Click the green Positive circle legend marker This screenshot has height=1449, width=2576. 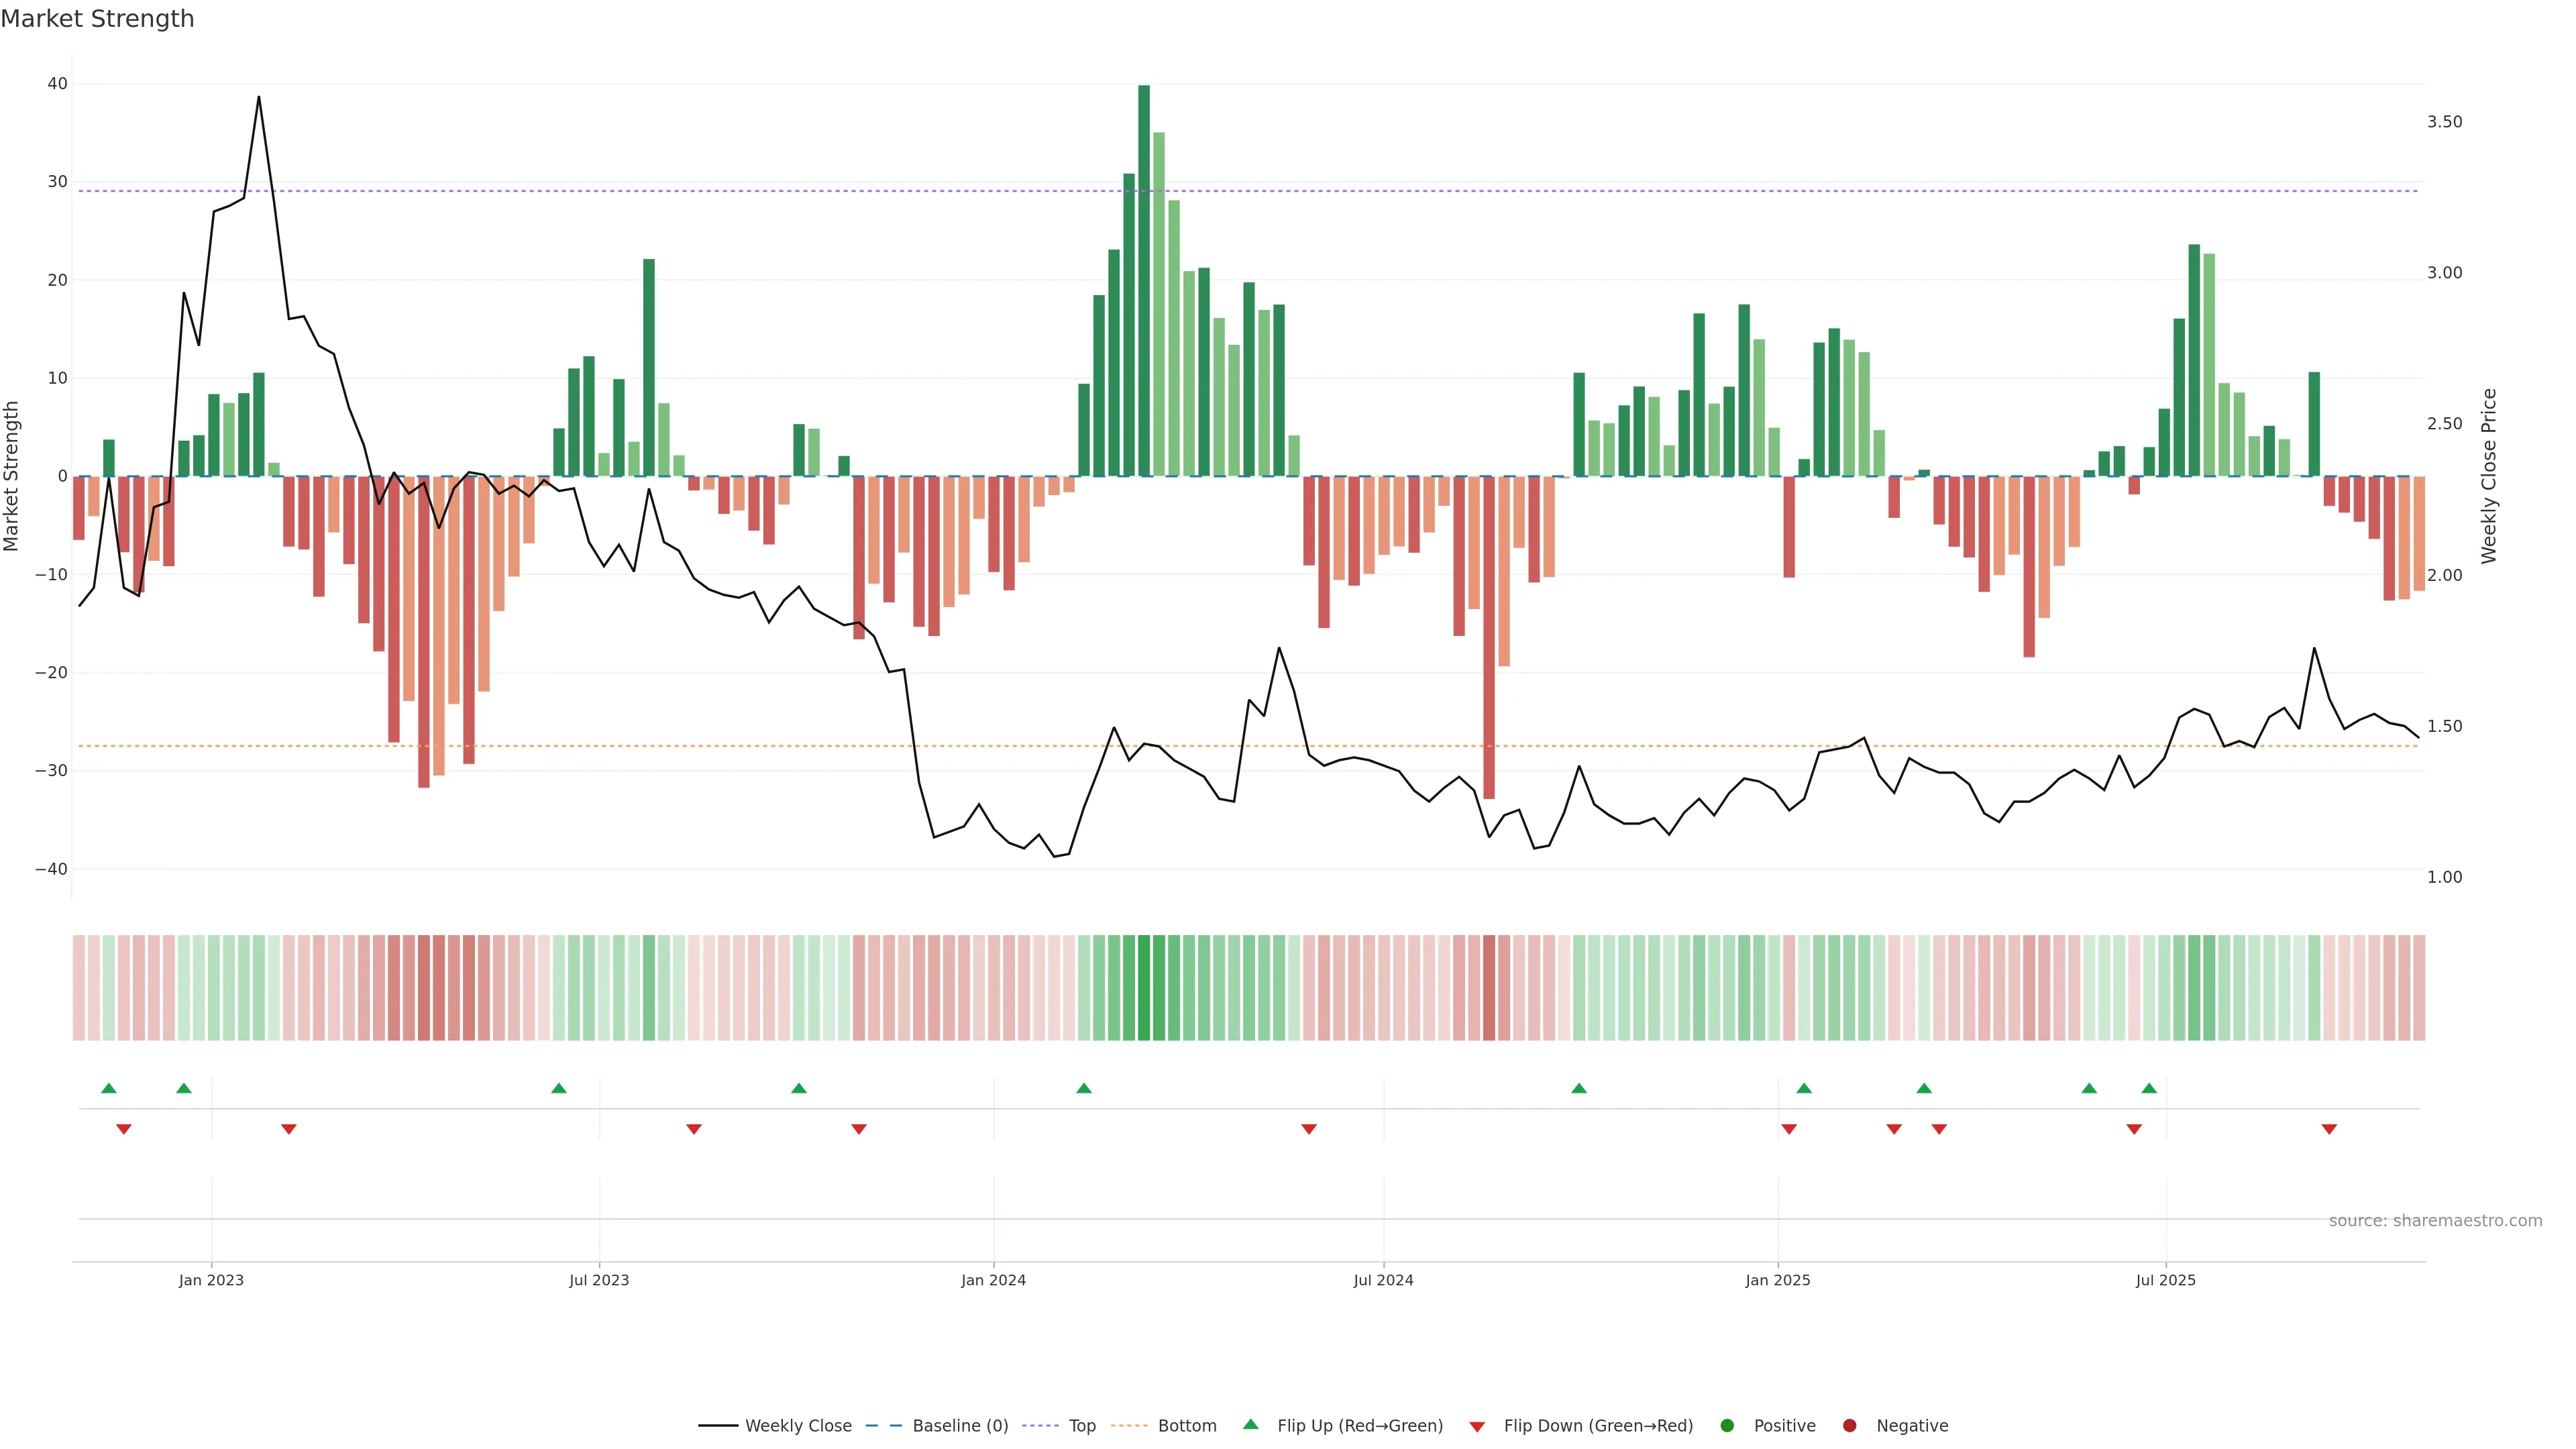(1727, 1425)
